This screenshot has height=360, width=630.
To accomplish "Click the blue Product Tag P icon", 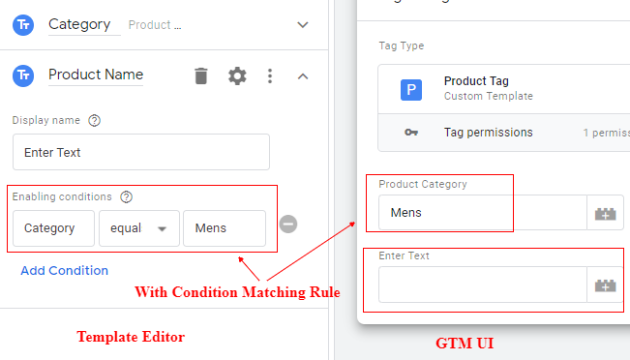I will 411,90.
